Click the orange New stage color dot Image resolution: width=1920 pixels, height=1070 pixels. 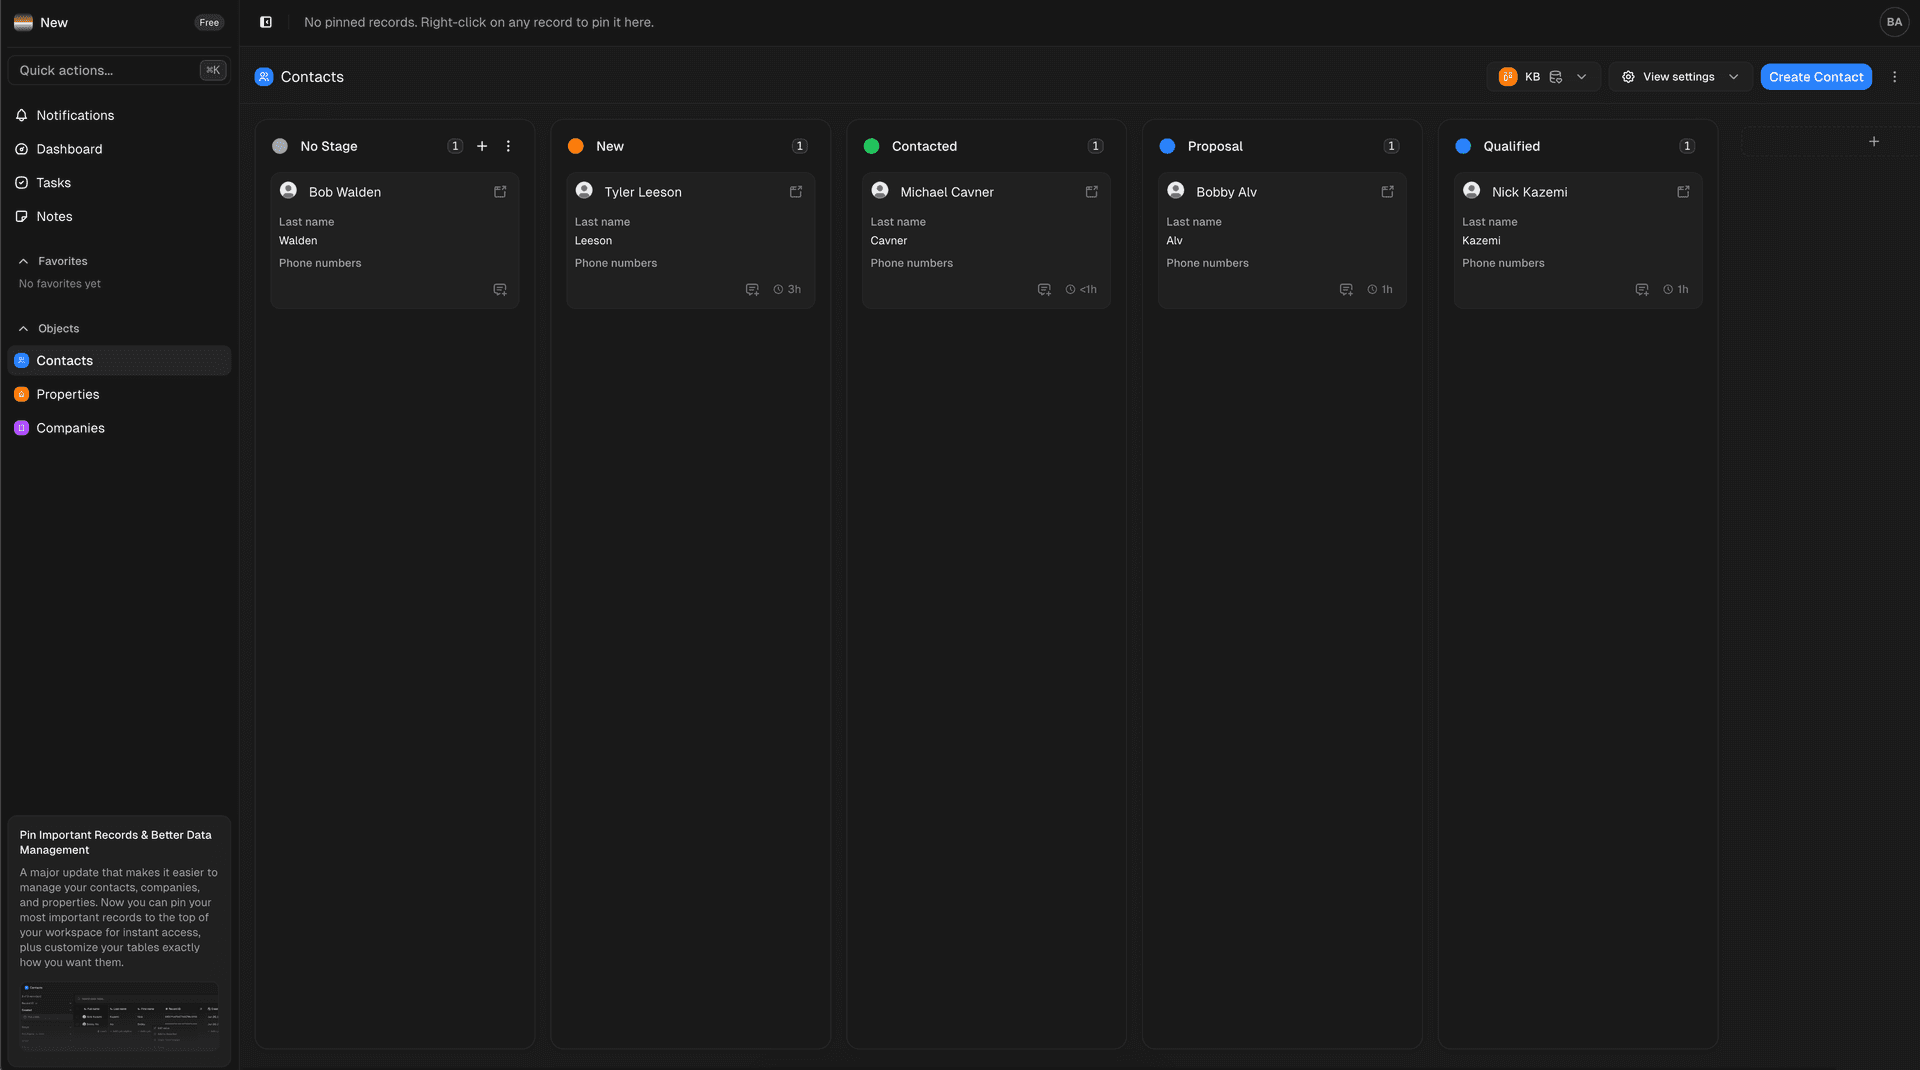pyautogui.click(x=575, y=146)
